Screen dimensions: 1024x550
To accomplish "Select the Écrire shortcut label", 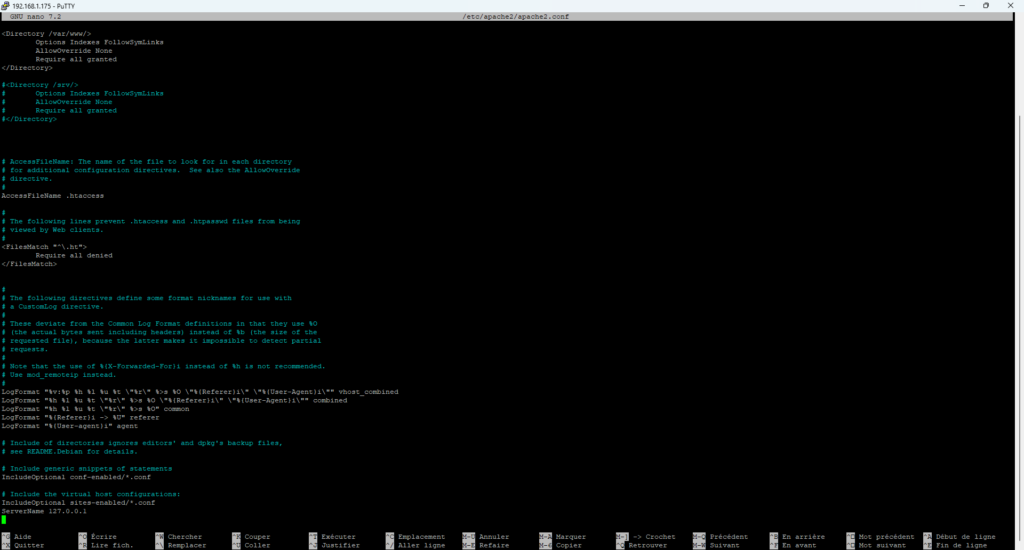I will click(x=104, y=537).
